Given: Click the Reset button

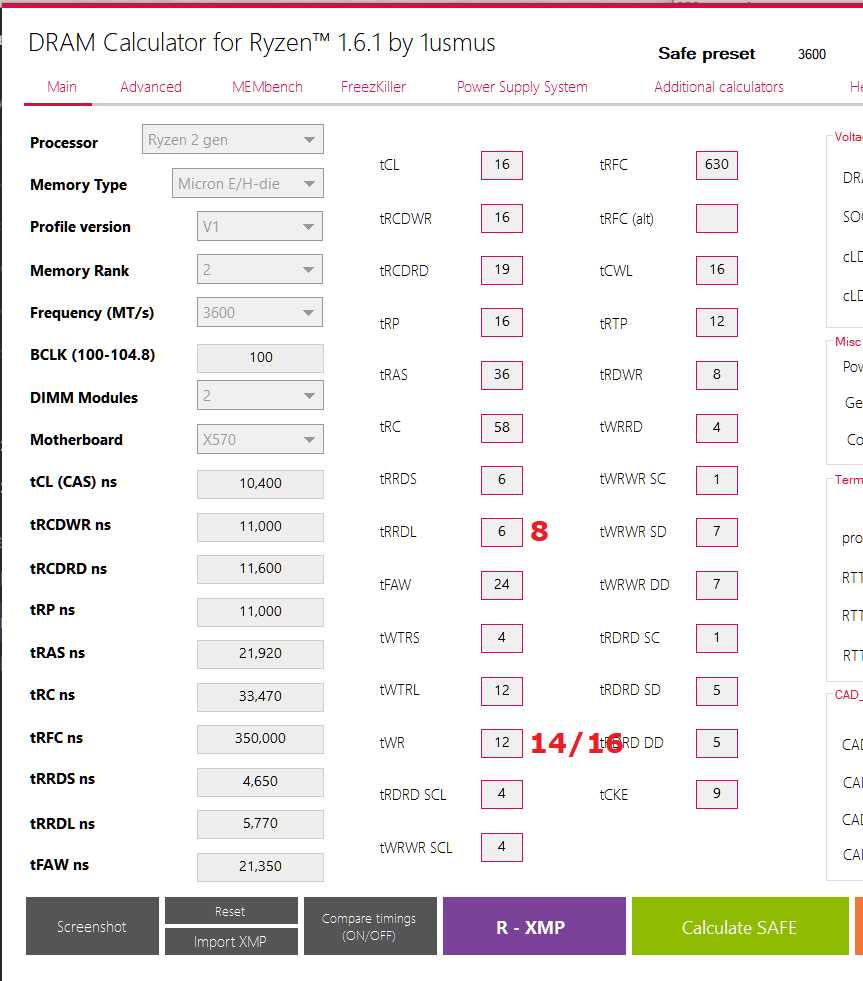Looking at the screenshot, I should click(231, 911).
